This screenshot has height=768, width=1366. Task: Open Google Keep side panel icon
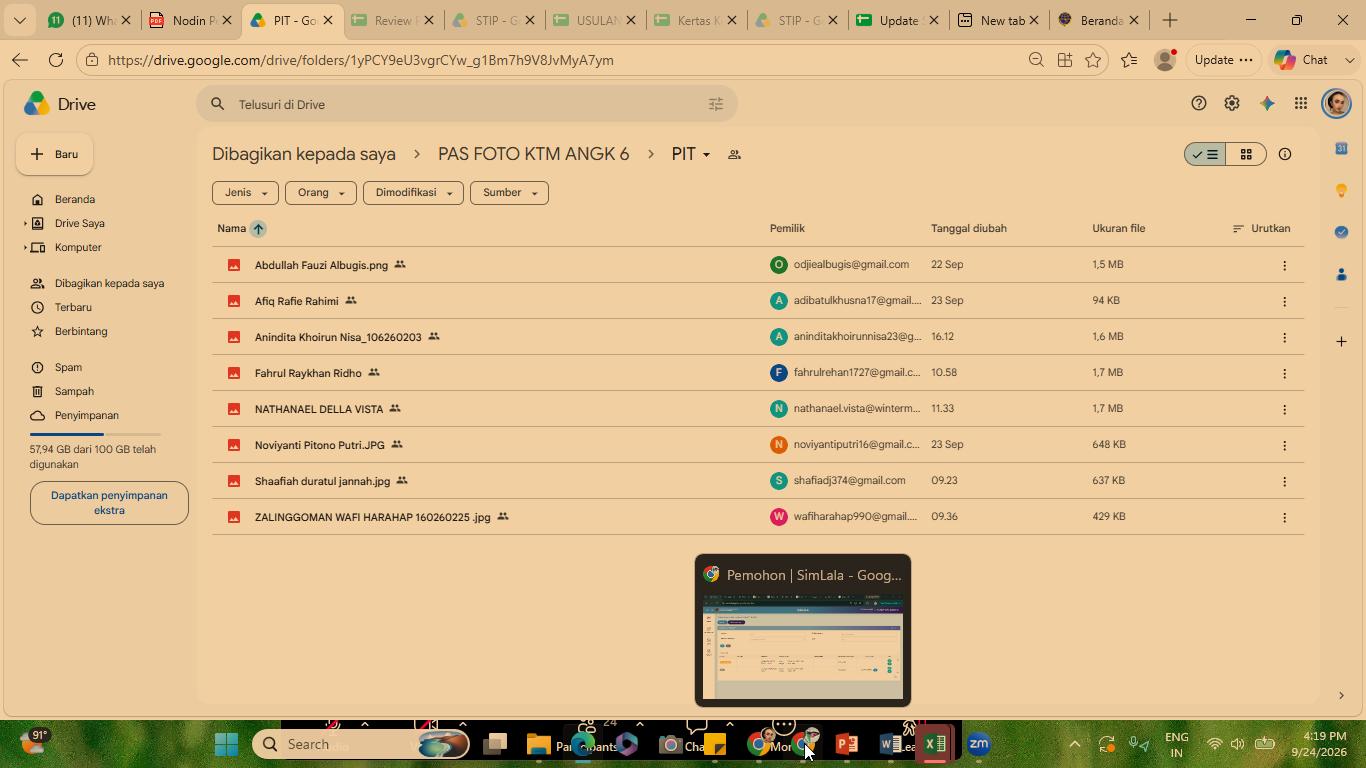(1341, 190)
